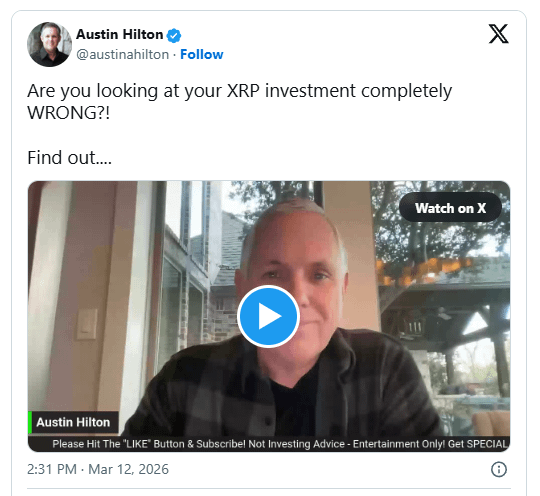Screen dimensions: 540x496
Task: Click the tweet text about XRP investment
Action: coord(240,102)
